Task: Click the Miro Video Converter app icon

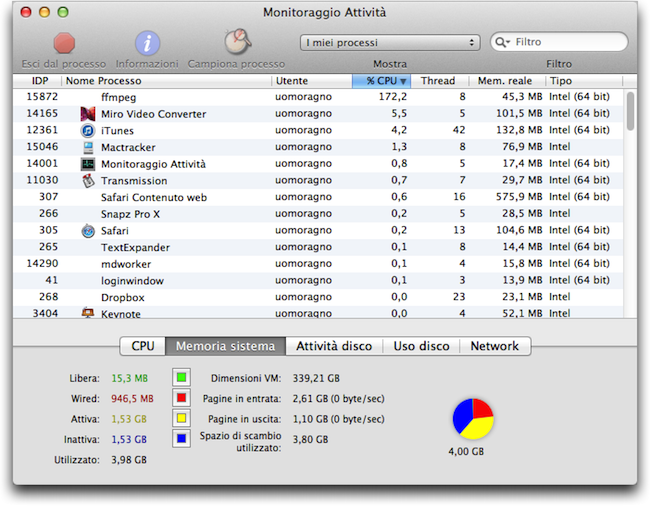Action: [87, 114]
